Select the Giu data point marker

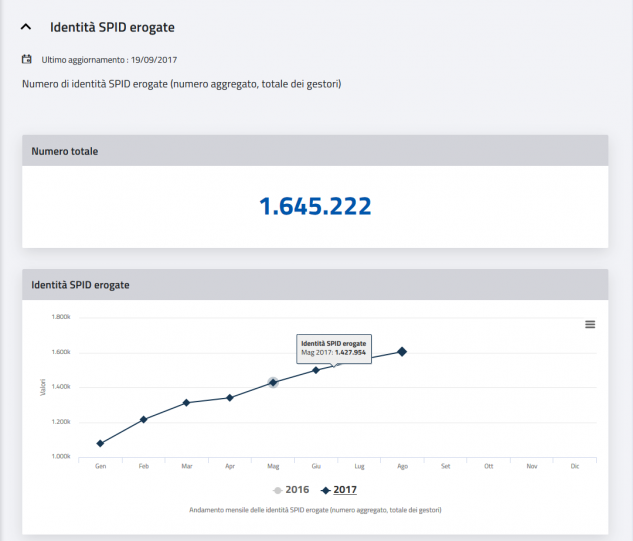316,370
